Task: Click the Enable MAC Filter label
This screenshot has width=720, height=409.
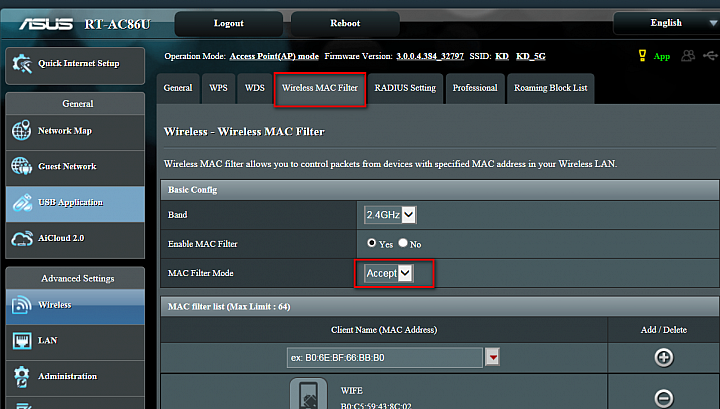Action: [202, 244]
